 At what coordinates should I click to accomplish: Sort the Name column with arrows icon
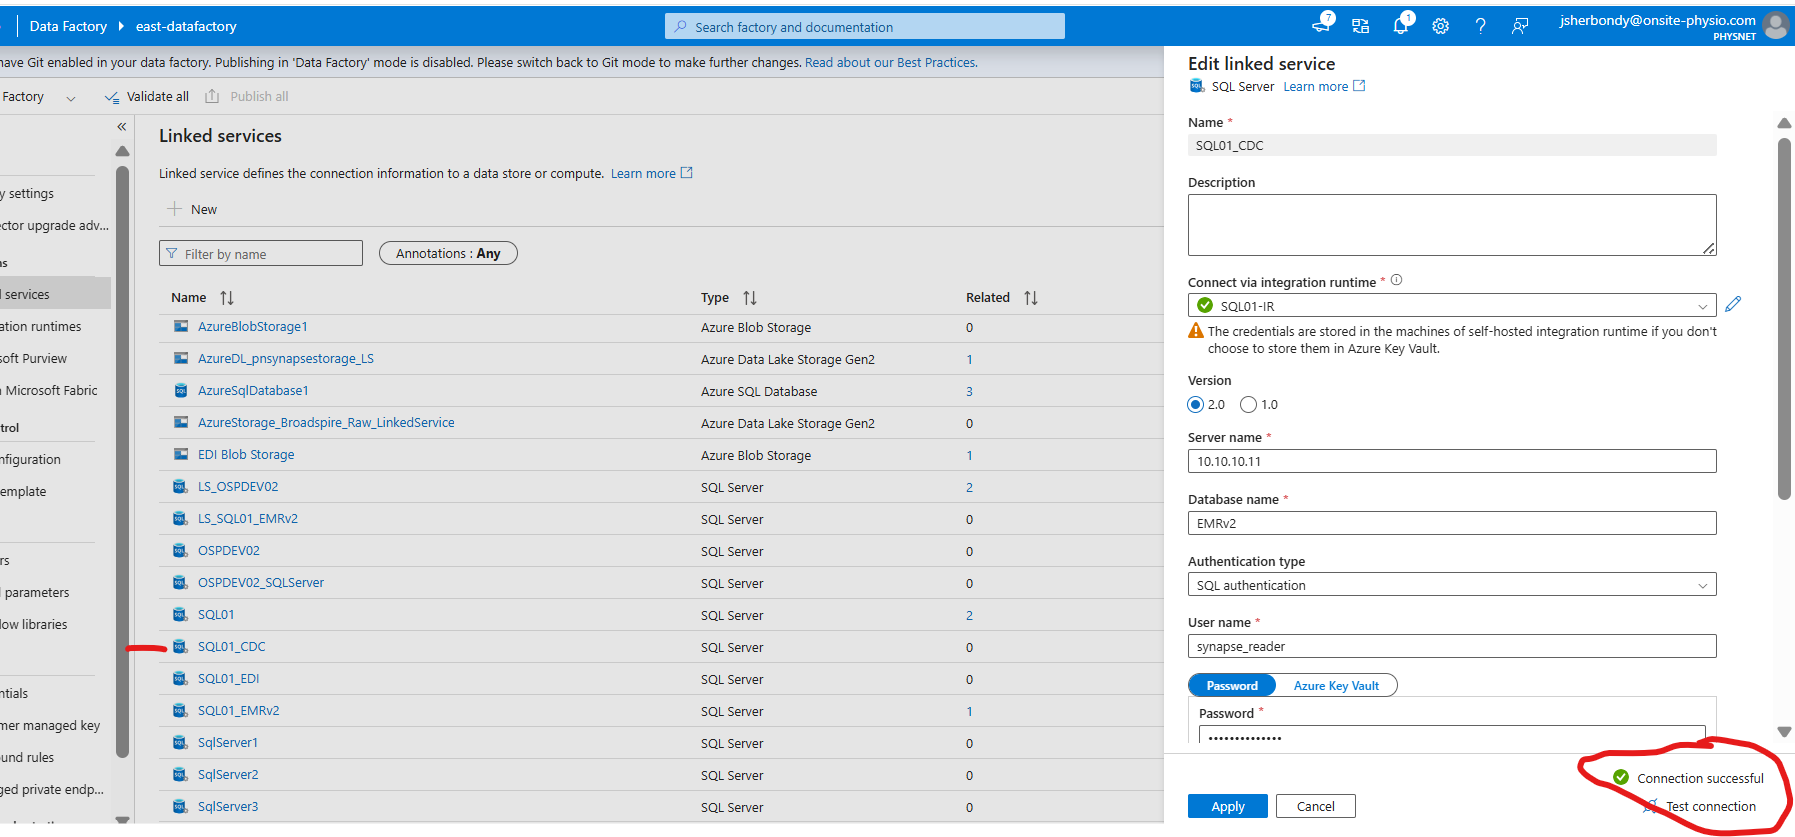pos(227,298)
